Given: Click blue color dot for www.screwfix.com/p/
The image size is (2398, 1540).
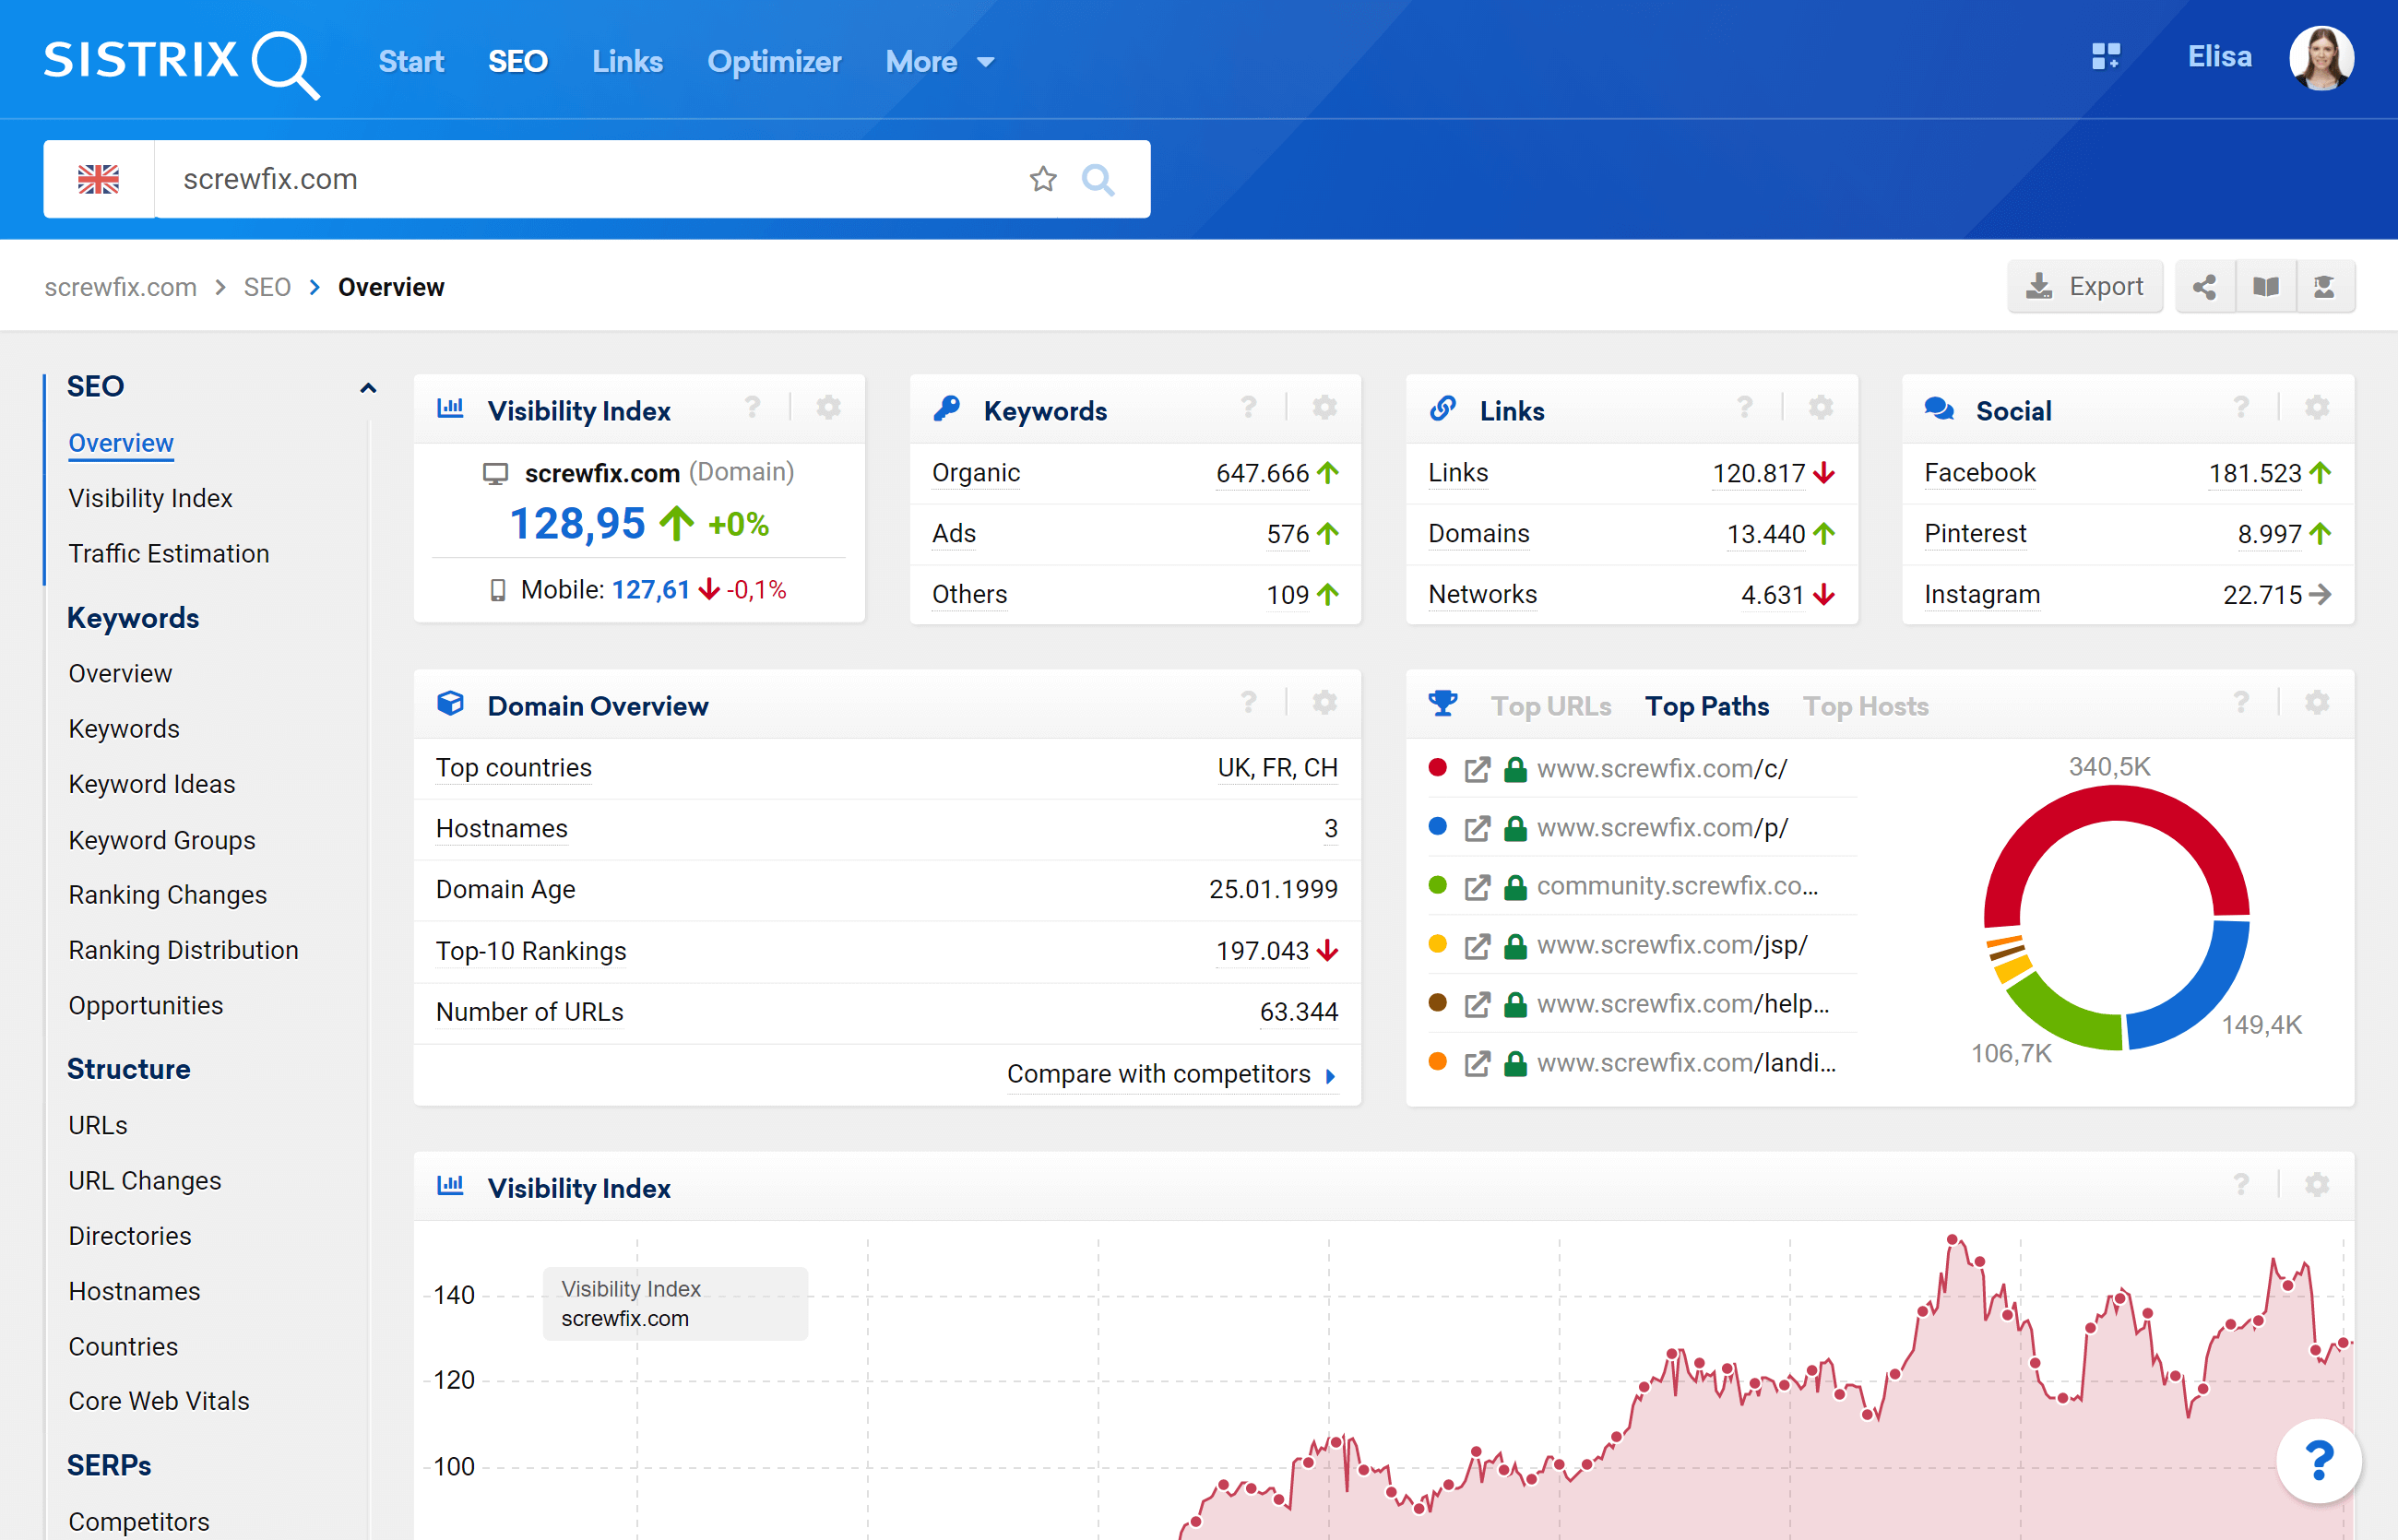Looking at the screenshot, I should [x=1438, y=827].
